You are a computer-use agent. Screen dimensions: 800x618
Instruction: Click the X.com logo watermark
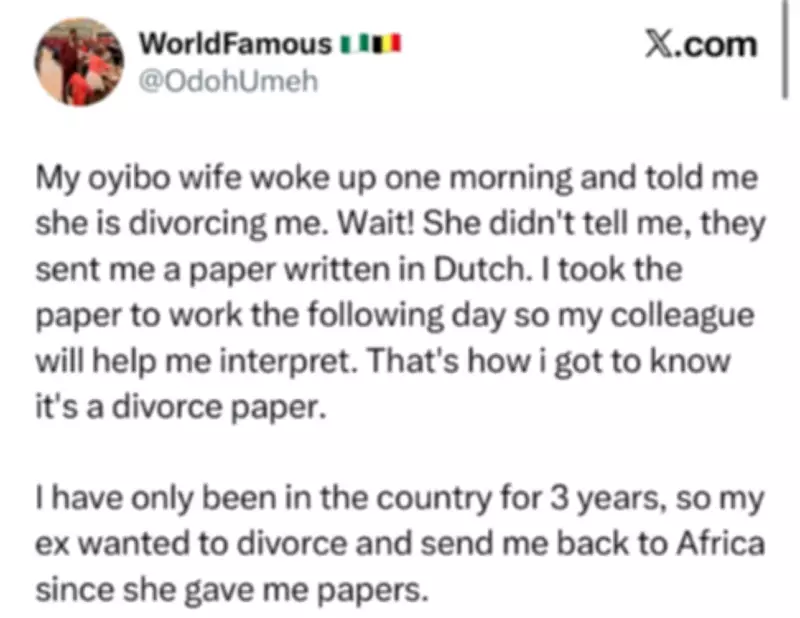click(699, 45)
